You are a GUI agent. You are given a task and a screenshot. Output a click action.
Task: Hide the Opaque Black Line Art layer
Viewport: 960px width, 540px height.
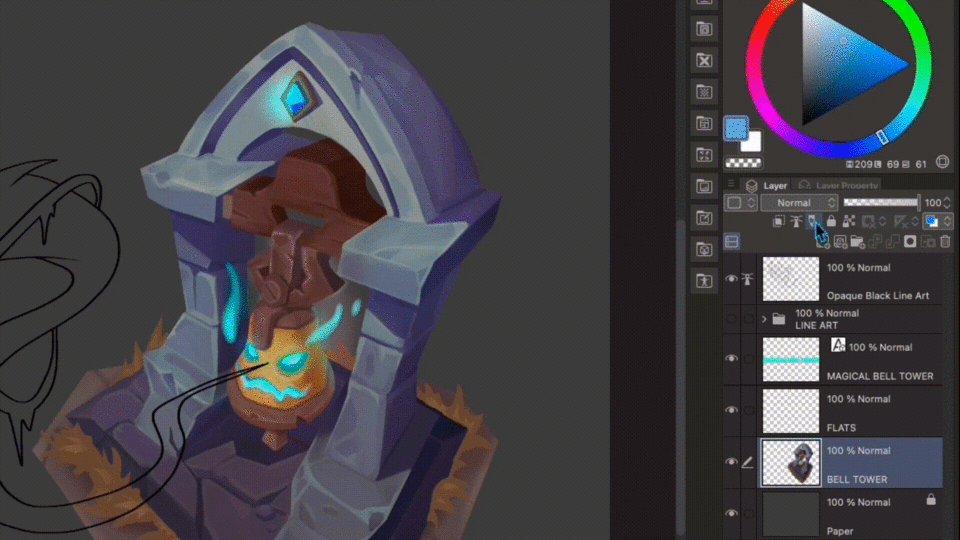click(x=731, y=279)
